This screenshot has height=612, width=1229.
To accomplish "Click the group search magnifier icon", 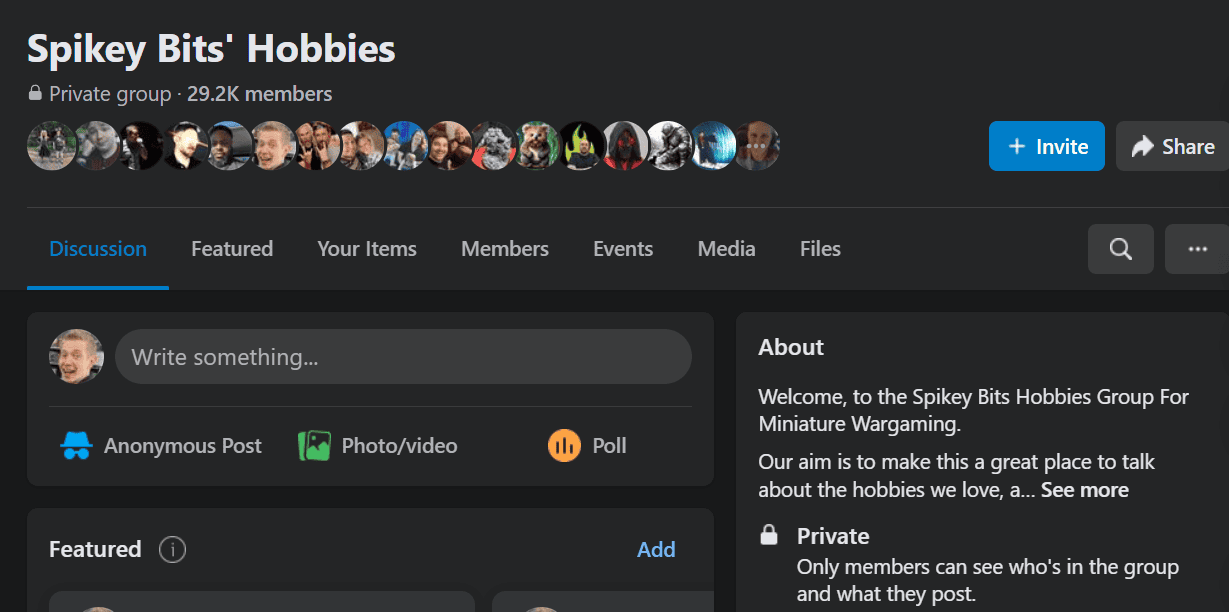I will point(1120,249).
